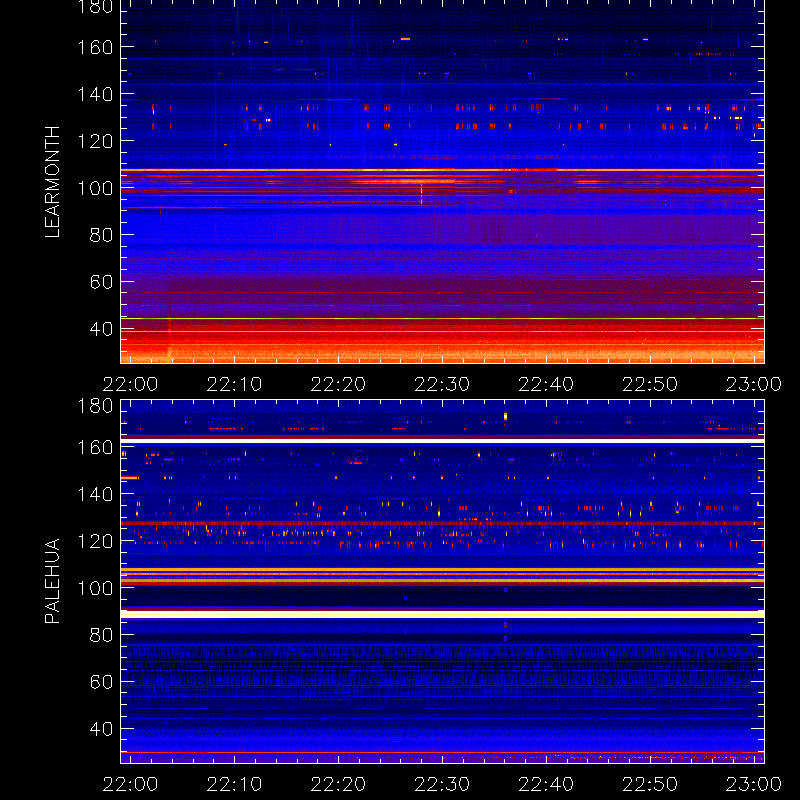Viewport: 800px width, 800px height.
Task: Select the 80 frequency label on PALEHUA axis
Action: (101, 635)
